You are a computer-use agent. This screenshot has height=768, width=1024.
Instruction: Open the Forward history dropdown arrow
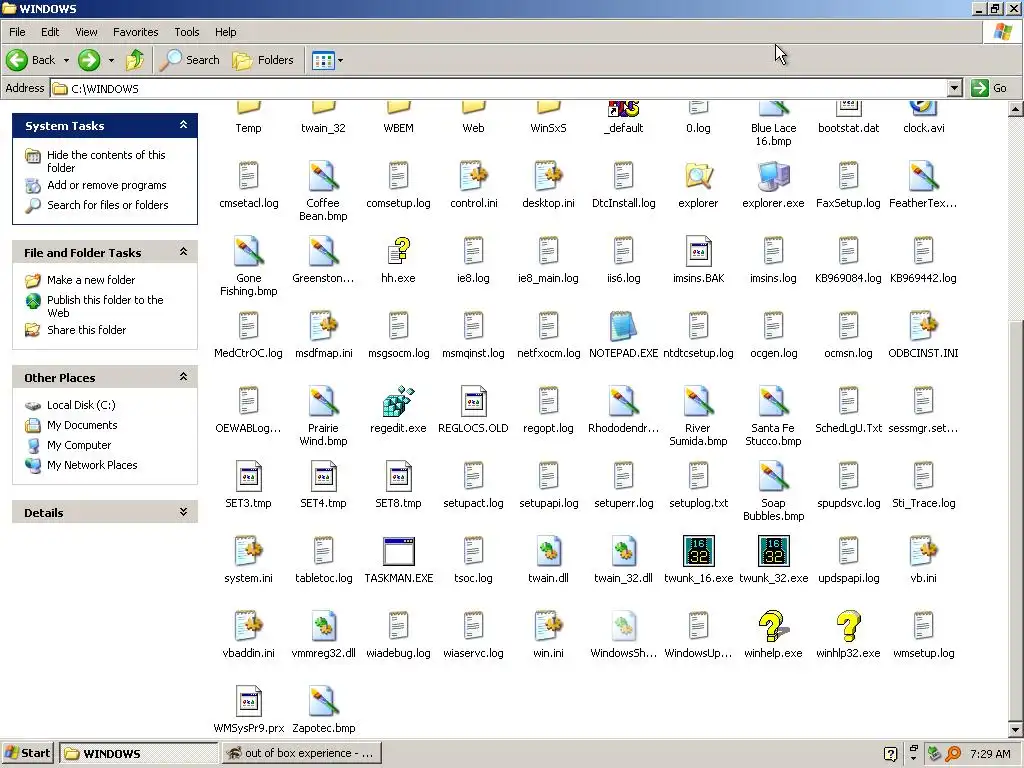(111, 60)
